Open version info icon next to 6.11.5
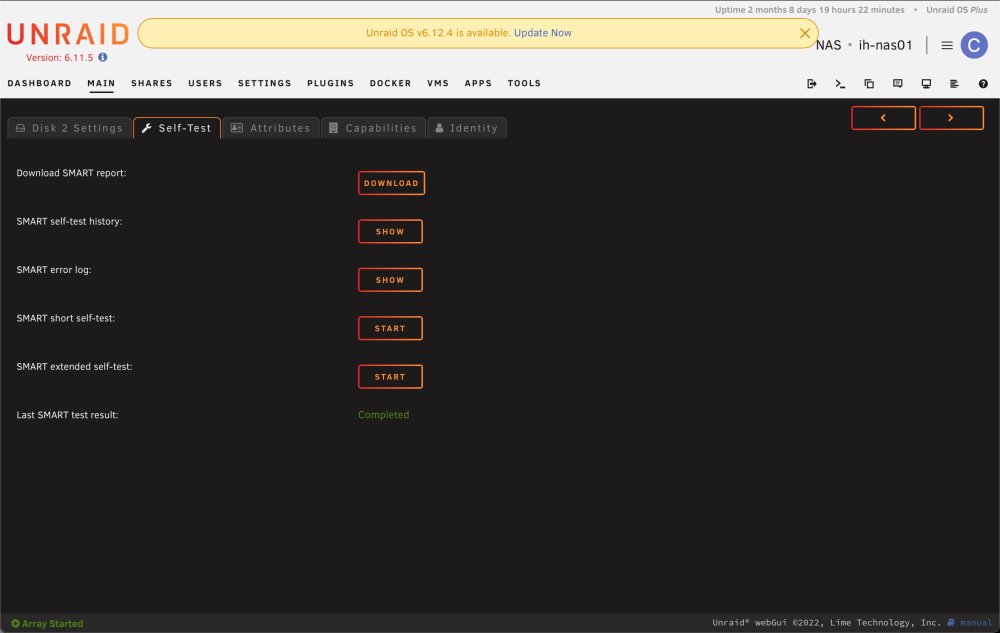The width and height of the screenshot is (1000, 633). (x=103, y=57)
